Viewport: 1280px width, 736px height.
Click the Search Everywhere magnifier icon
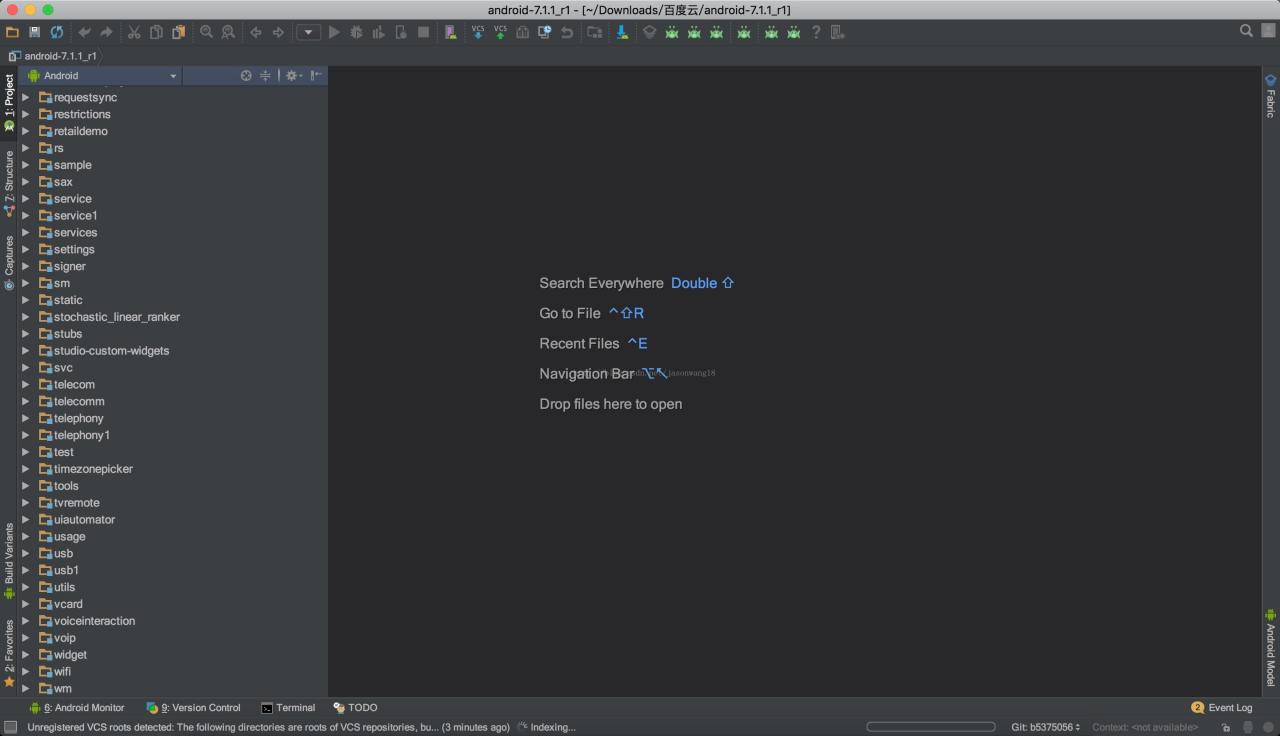pos(1246,31)
